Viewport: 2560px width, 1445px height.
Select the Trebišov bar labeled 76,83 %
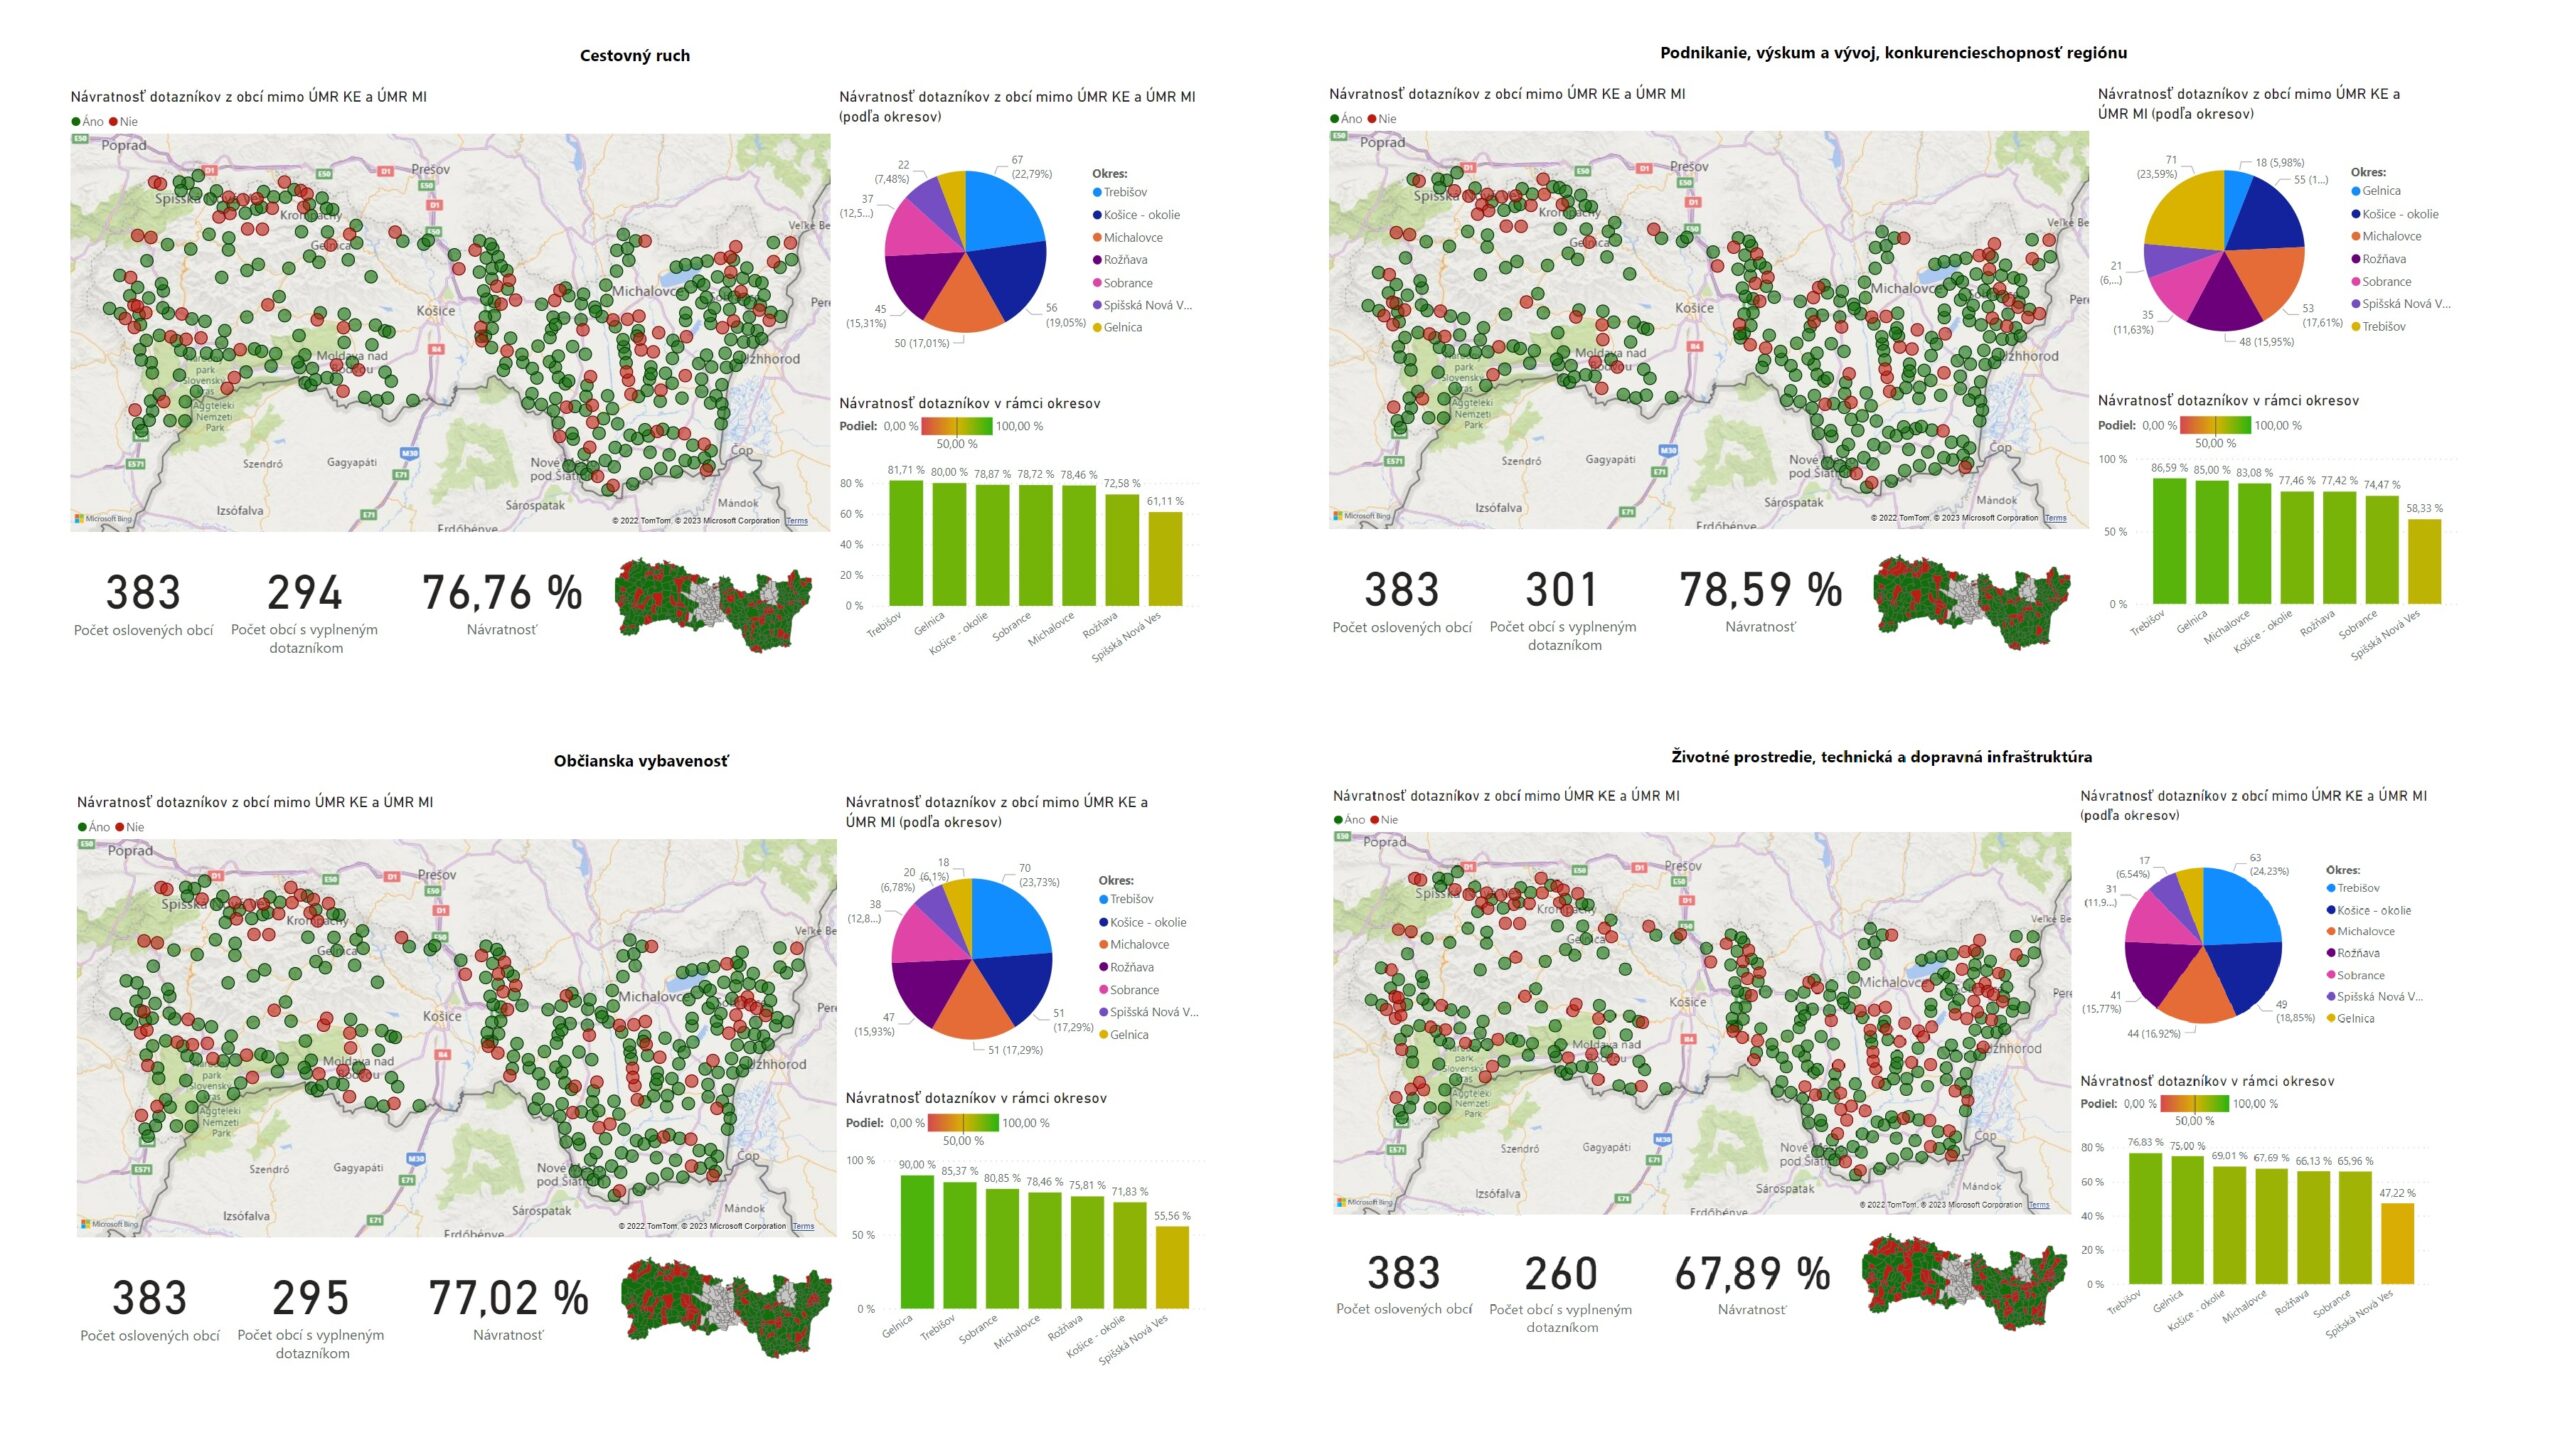point(2145,1219)
